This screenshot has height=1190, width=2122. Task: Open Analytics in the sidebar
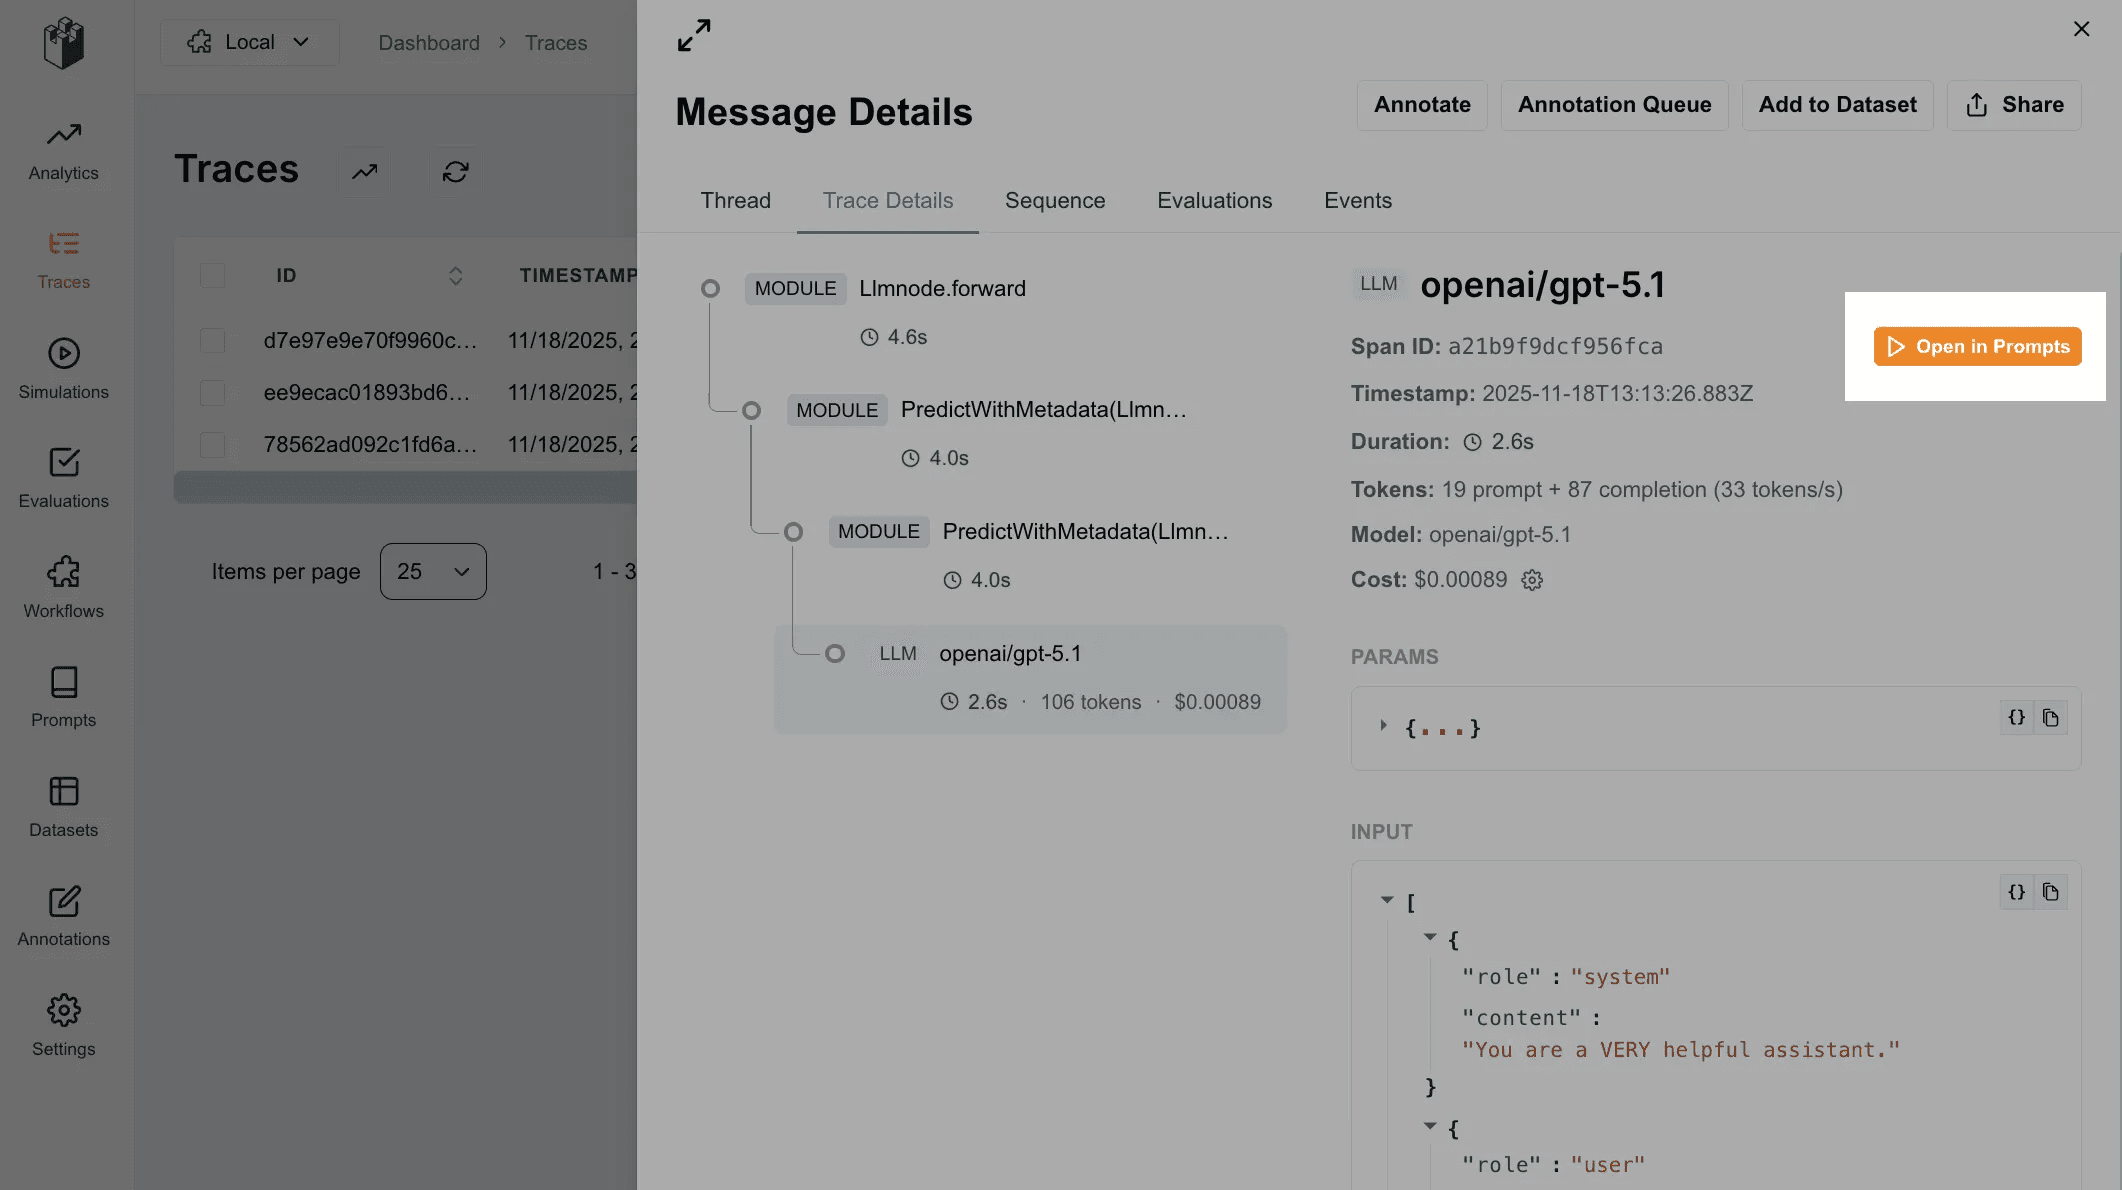64,151
